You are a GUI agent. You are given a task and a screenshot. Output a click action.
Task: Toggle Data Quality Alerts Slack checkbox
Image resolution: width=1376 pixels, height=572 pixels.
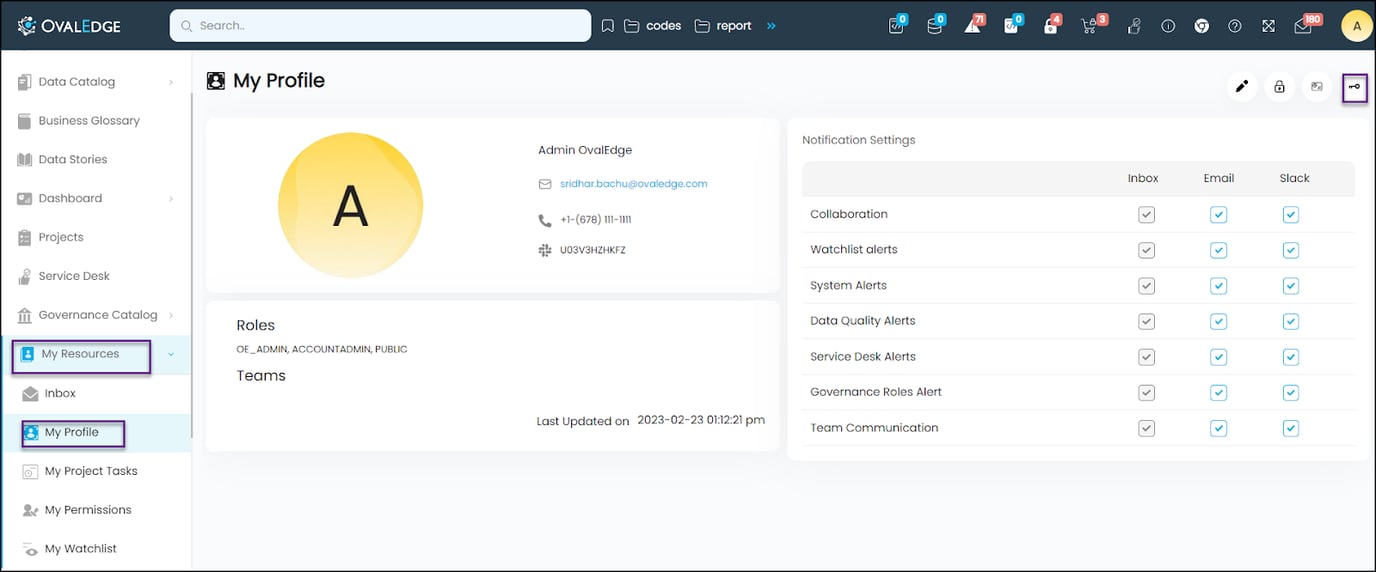click(1291, 321)
